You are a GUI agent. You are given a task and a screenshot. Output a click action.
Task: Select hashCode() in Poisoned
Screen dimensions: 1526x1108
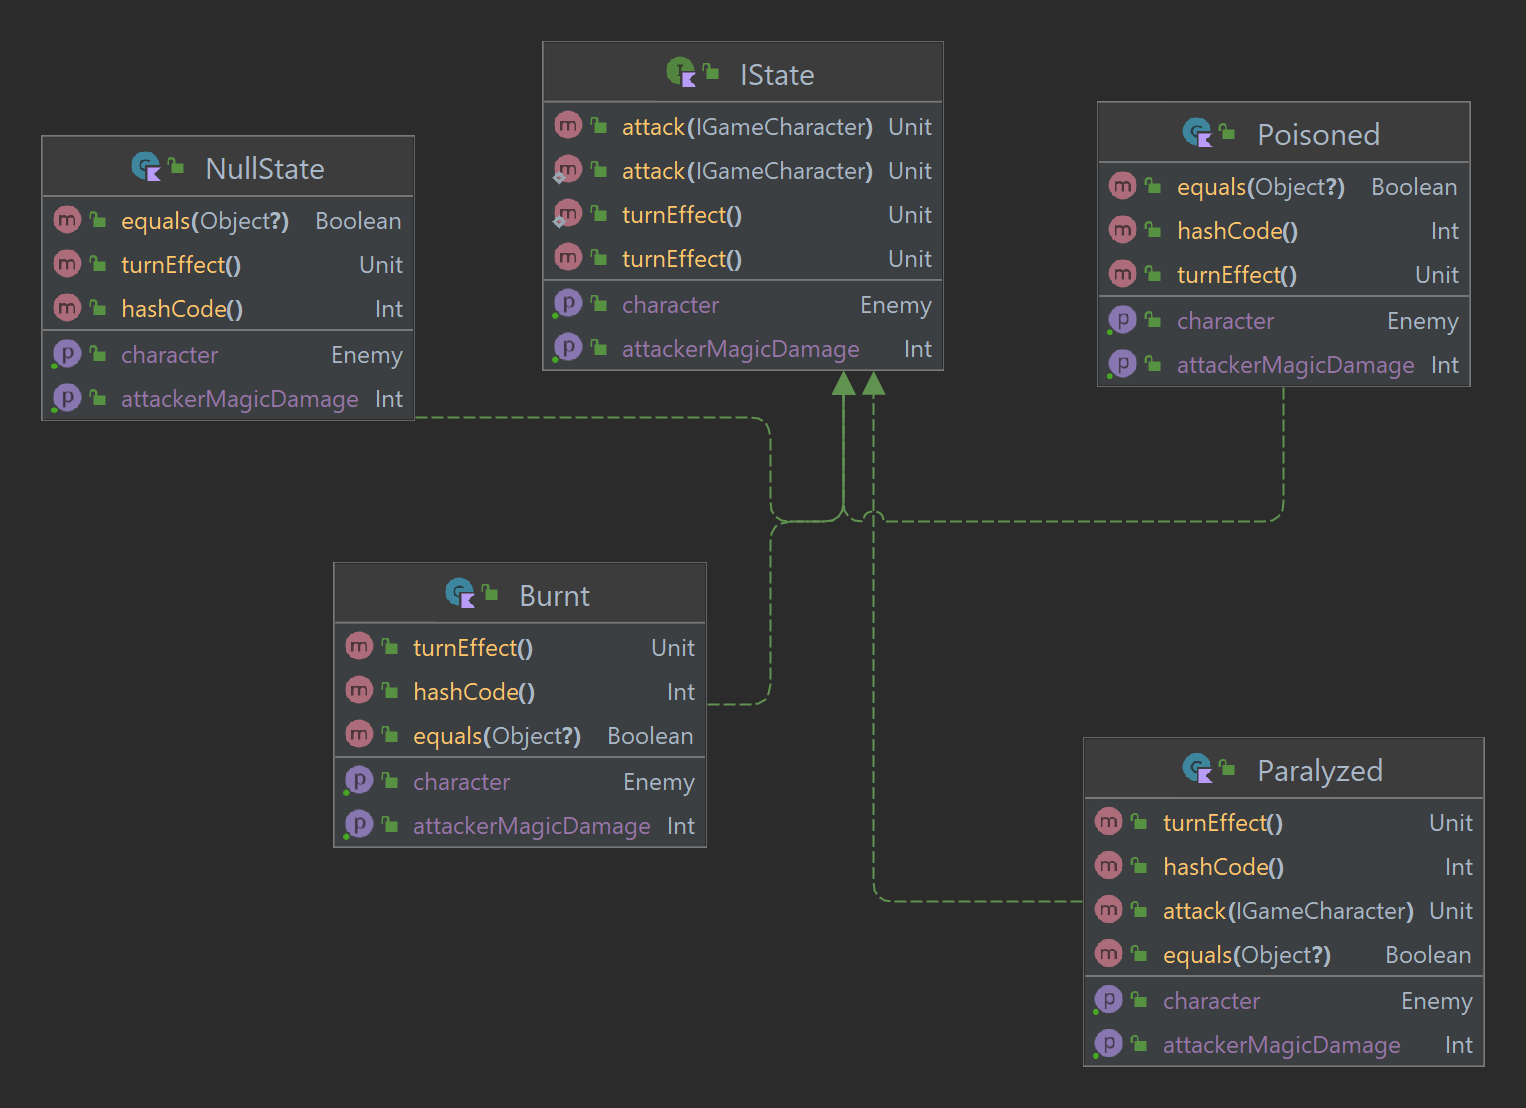[x=1238, y=231]
